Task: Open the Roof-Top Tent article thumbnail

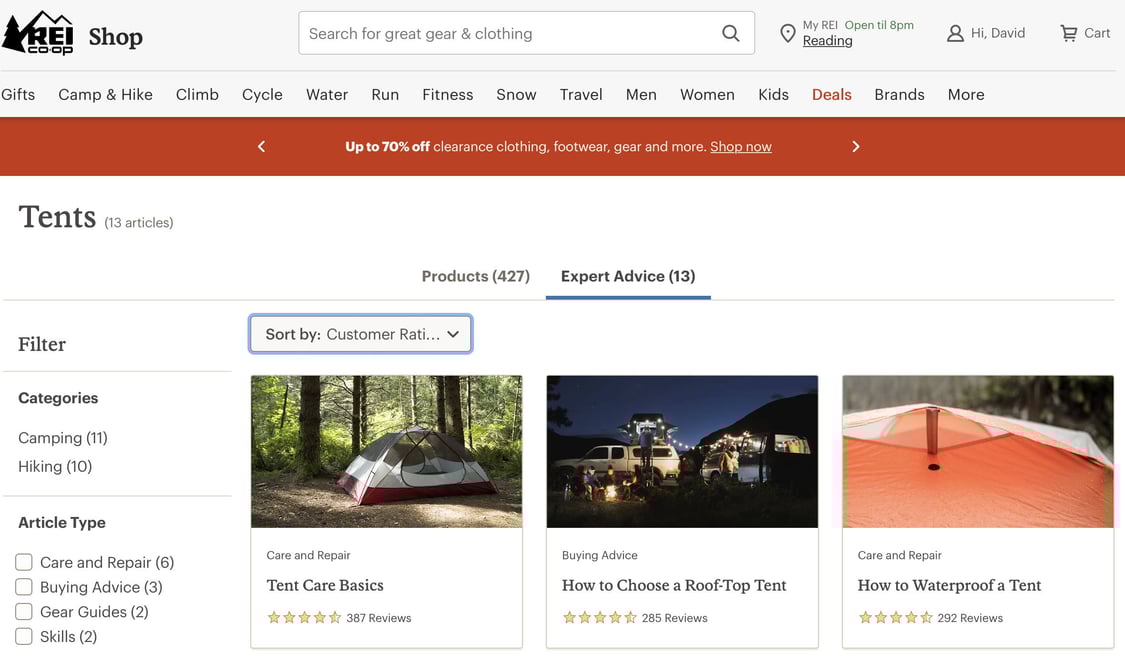Action: pyautogui.click(x=681, y=451)
